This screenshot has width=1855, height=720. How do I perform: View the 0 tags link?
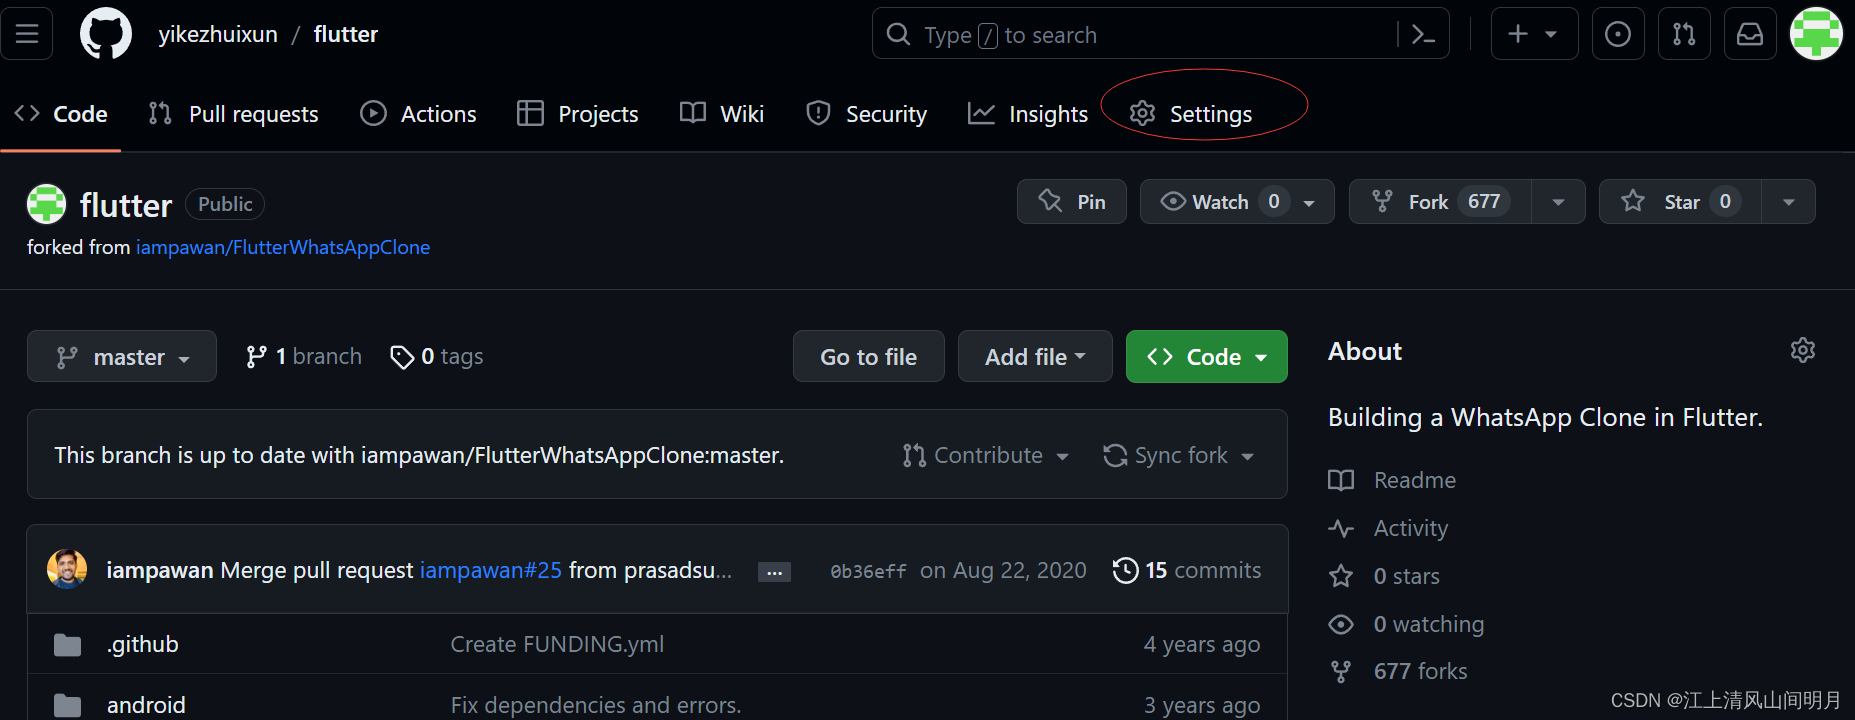(x=437, y=356)
